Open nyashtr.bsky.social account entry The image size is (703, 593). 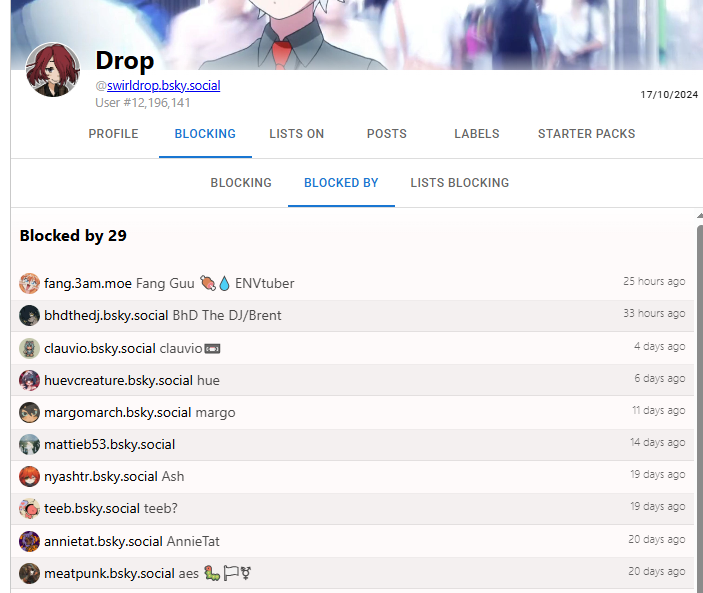pos(352,476)
